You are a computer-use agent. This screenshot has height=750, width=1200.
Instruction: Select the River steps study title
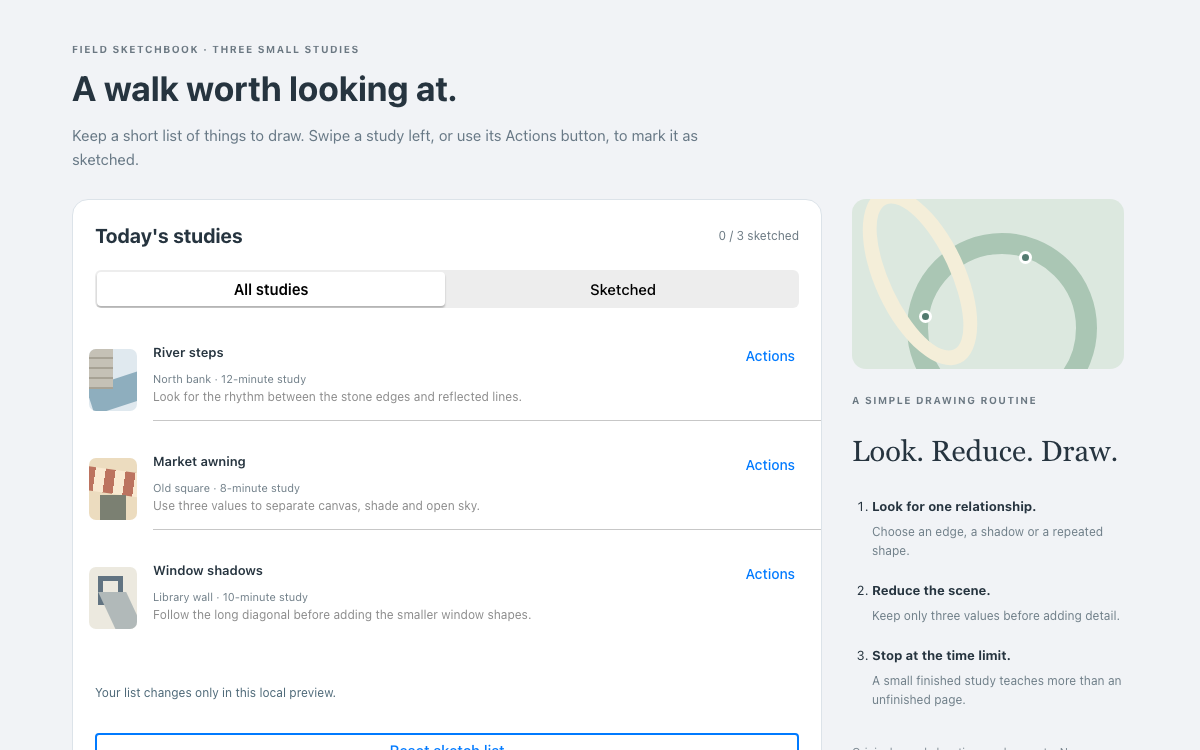coord(188,353)
